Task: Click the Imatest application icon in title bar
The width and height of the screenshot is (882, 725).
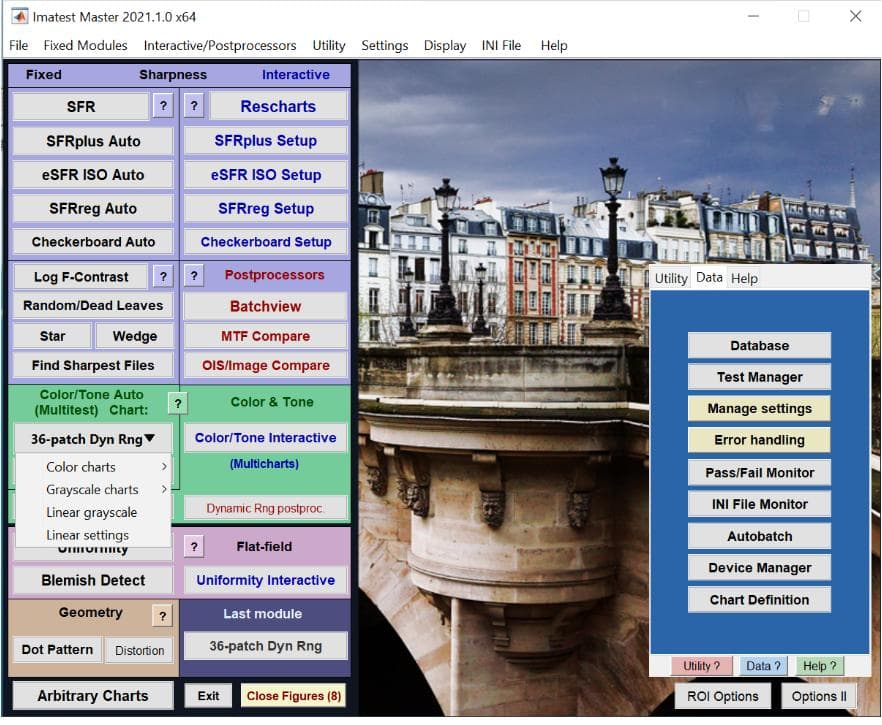Action: coord(19,16)
